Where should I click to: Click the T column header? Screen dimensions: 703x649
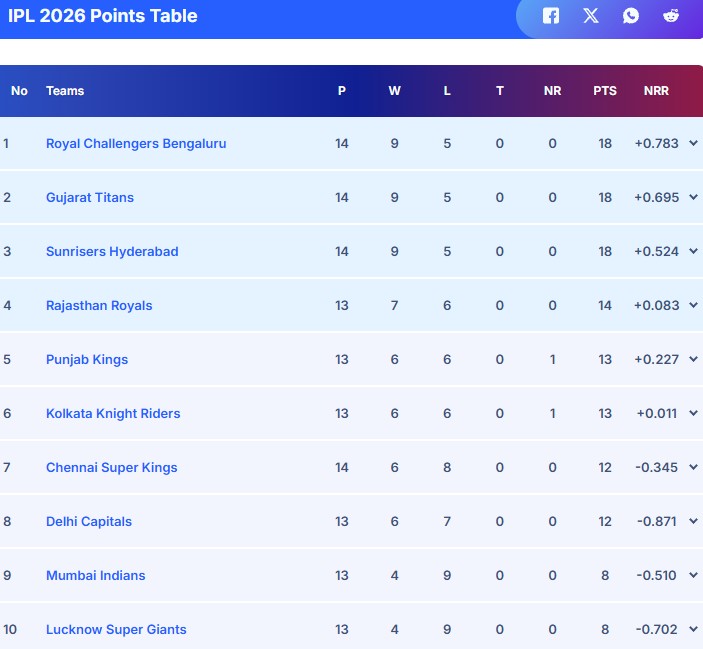(499, 91)
